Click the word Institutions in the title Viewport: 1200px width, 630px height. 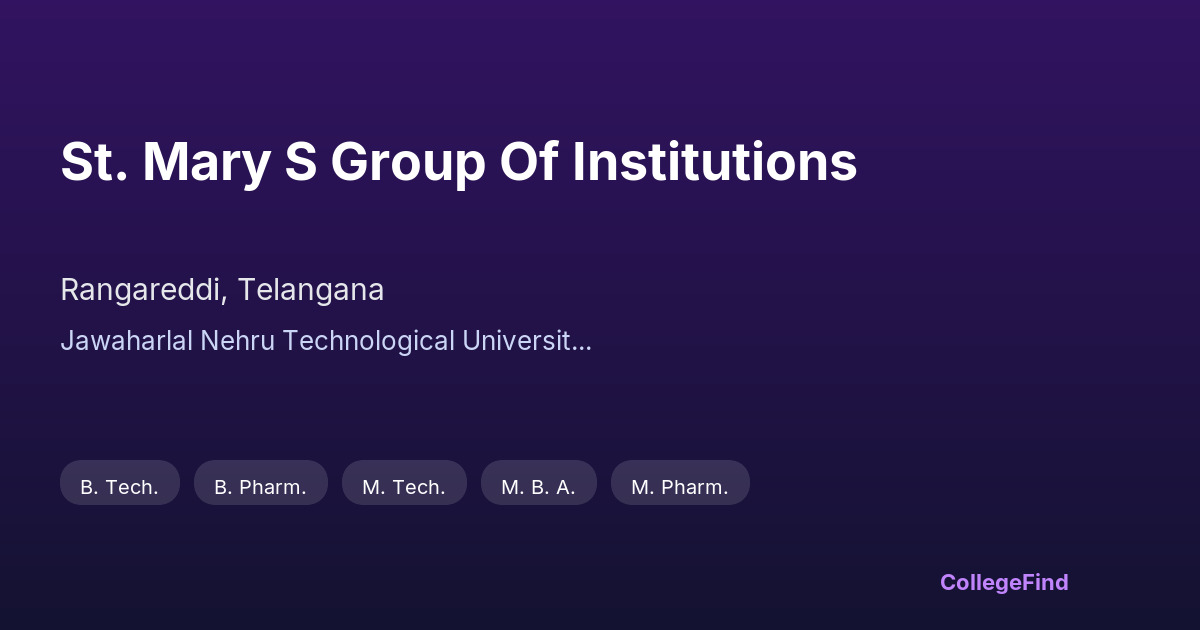tap(714, 162)
